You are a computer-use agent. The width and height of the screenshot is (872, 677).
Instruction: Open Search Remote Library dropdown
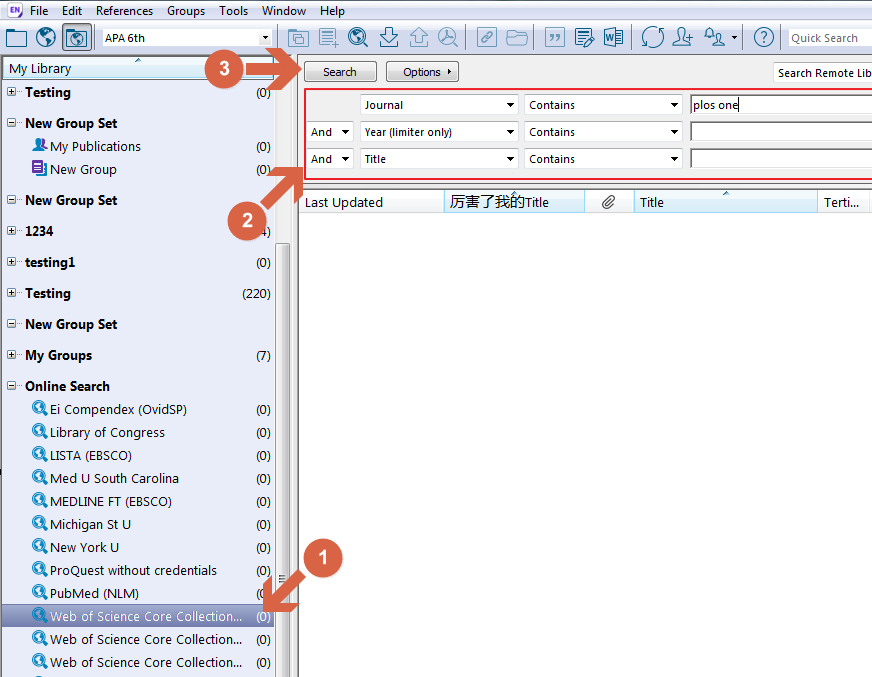point(823,73)
